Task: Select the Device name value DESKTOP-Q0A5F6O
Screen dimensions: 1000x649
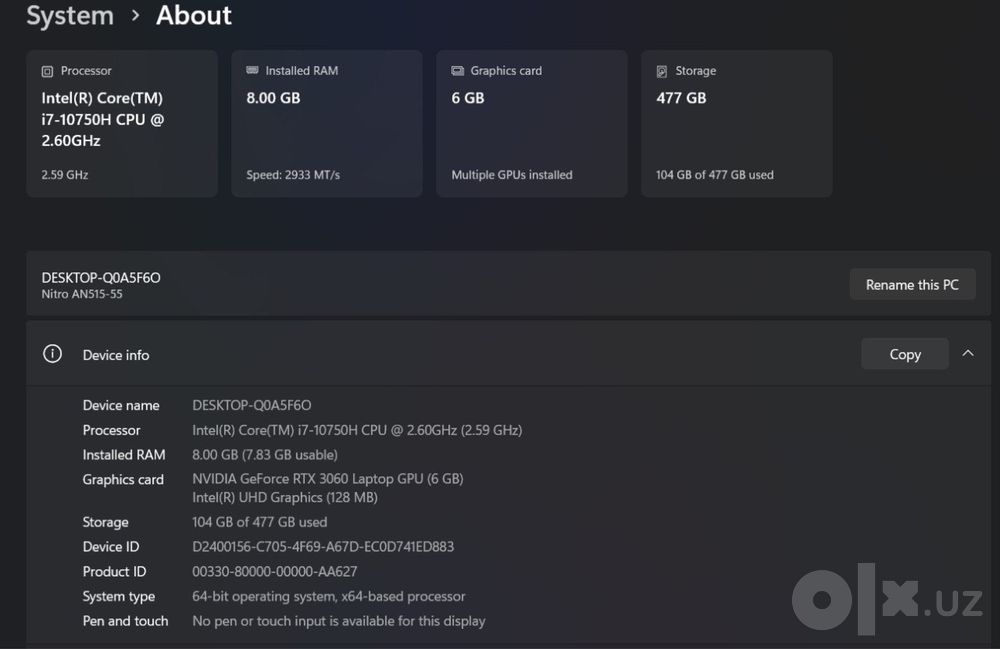Action: pos(252,405)
